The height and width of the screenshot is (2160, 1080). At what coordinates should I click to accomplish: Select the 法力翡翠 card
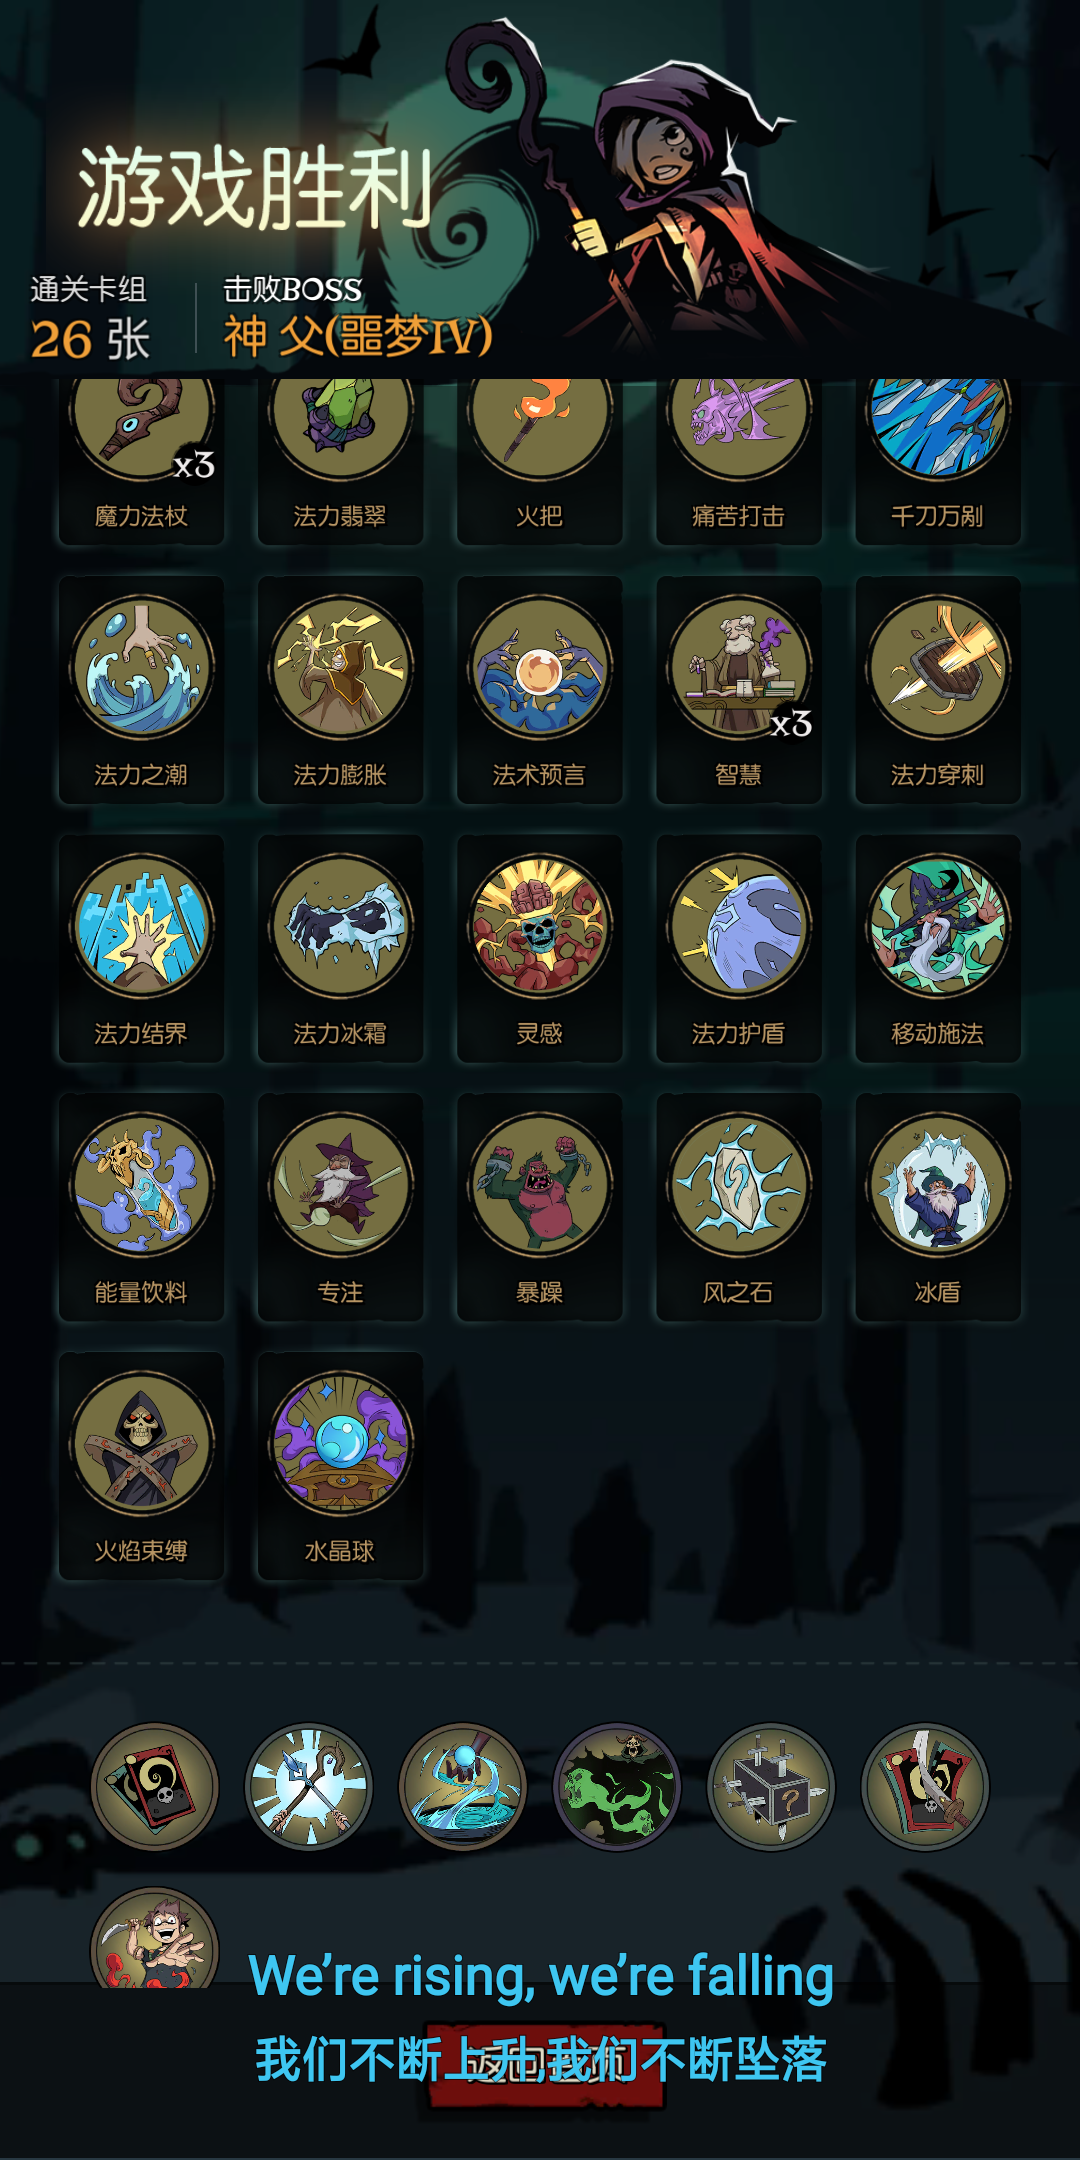(x=340, y=460)
